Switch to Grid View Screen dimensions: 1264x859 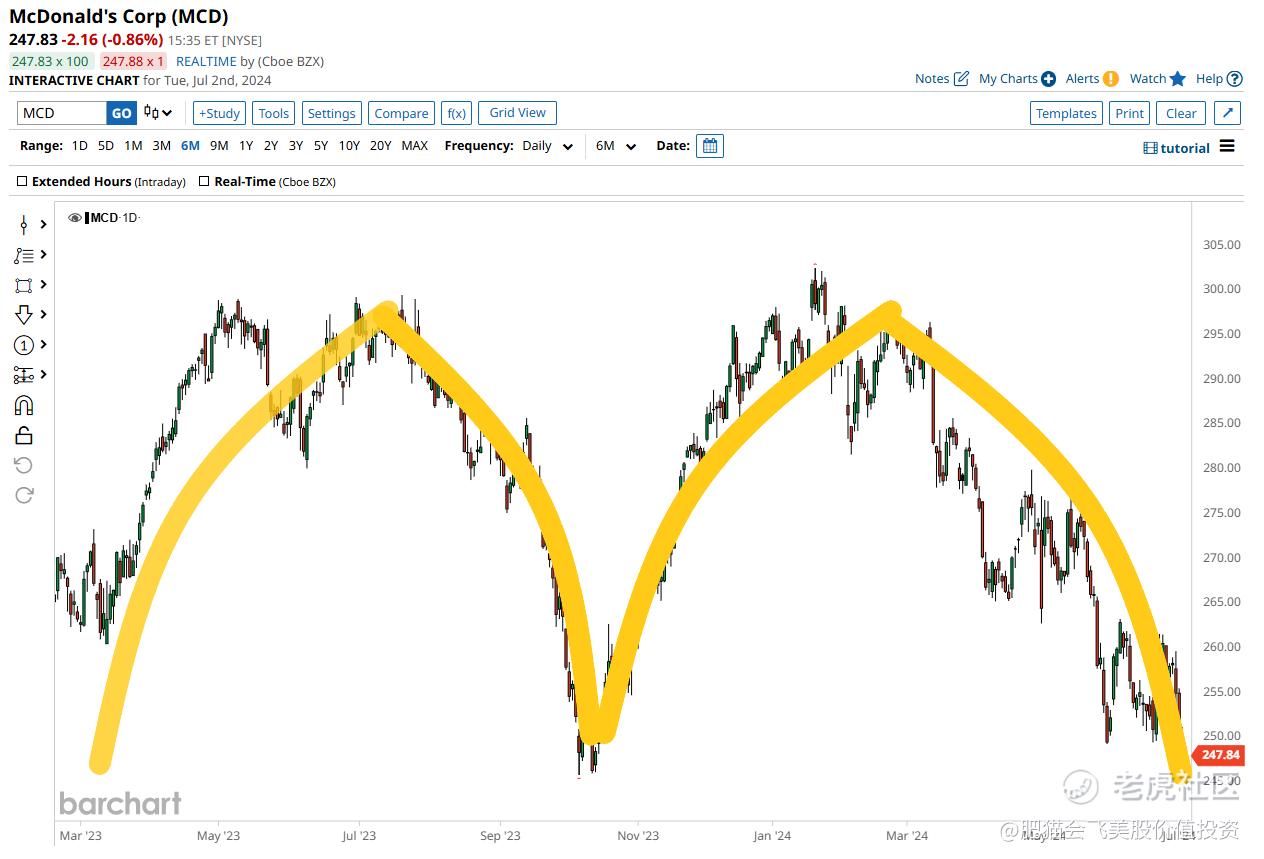(518, 113)
